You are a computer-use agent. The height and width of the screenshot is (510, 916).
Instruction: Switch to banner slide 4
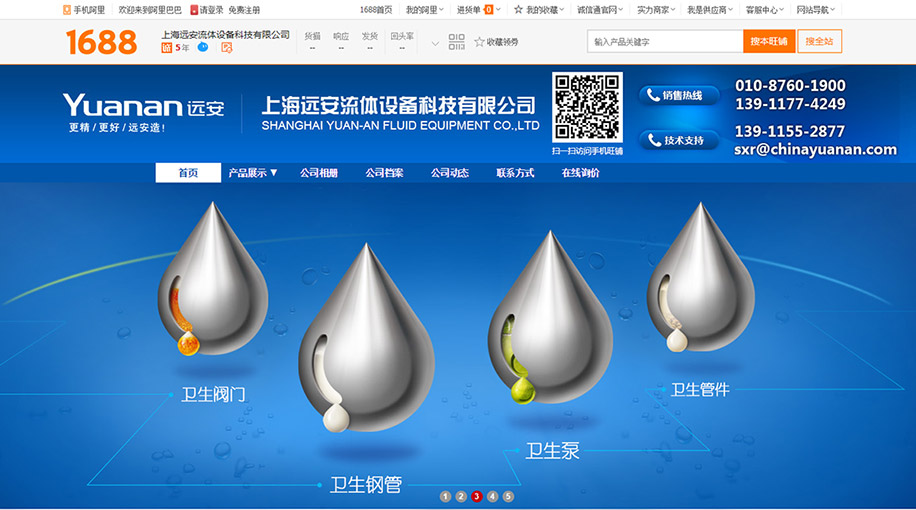[492, 496]
